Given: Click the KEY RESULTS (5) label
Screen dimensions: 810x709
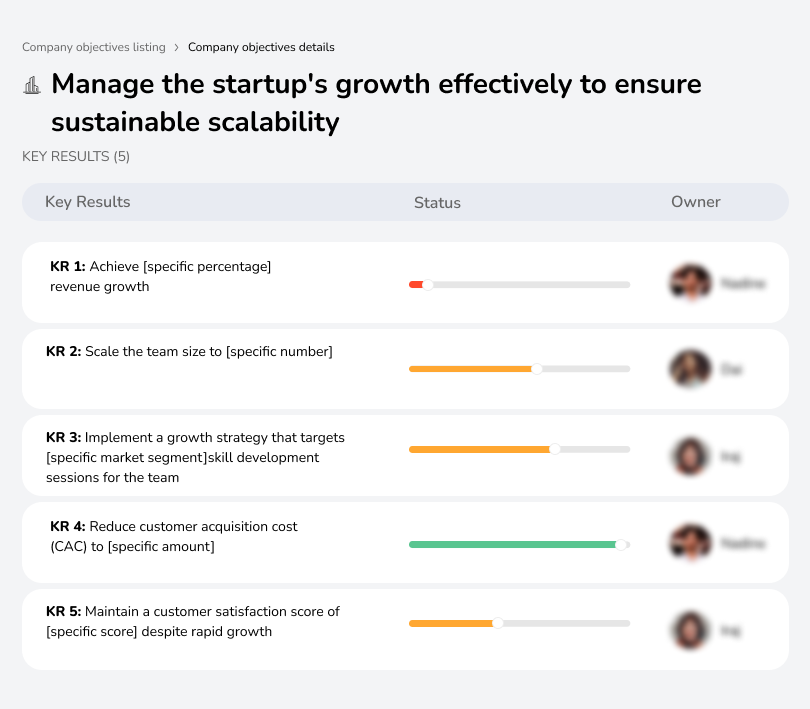Looking at the screenshot, I should 75,157.
